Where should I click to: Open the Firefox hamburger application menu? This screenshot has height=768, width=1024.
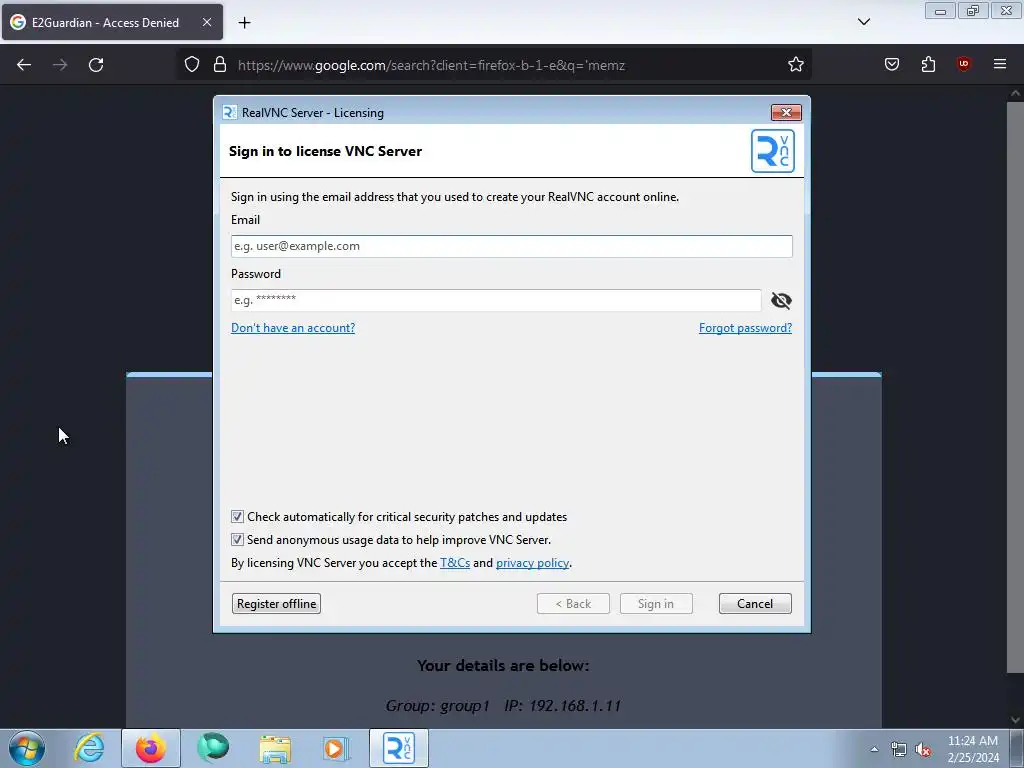click(1000, 64)
